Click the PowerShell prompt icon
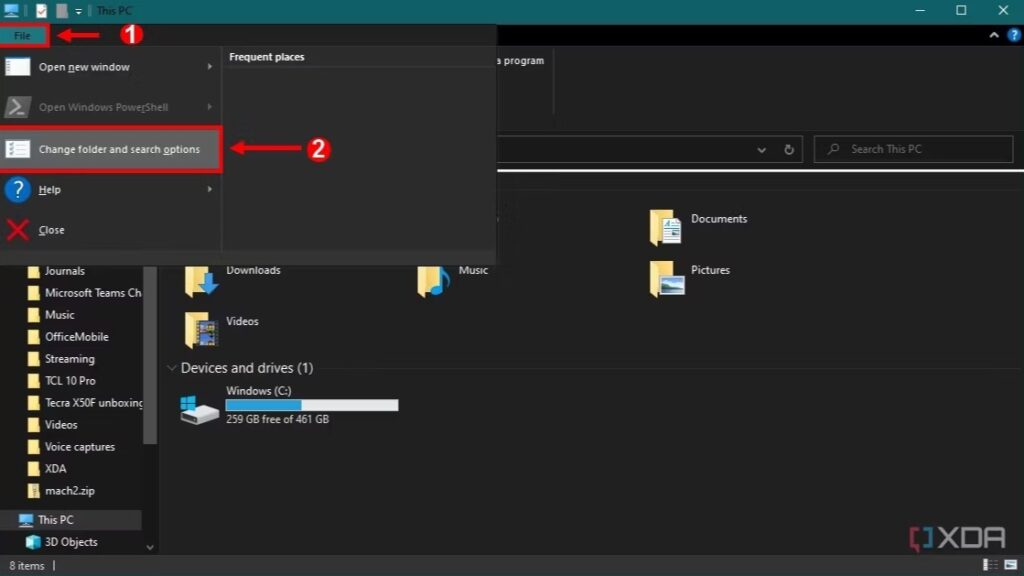 (x=18, y=107)
